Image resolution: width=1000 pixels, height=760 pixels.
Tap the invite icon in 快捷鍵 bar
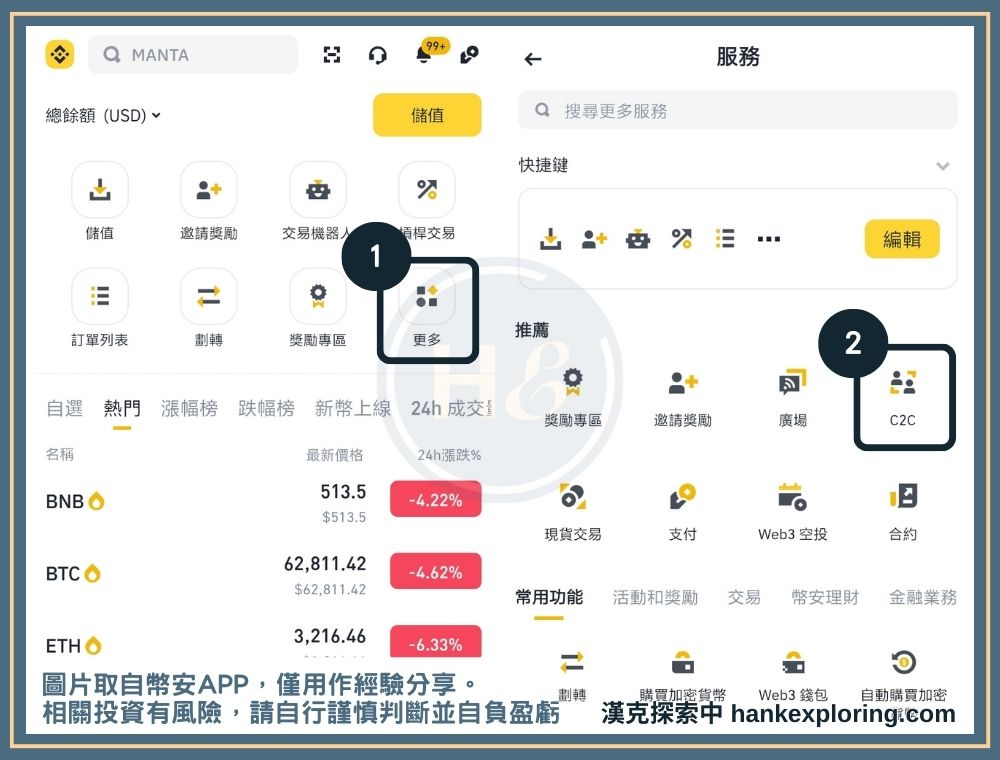click(x=594, y=239)
